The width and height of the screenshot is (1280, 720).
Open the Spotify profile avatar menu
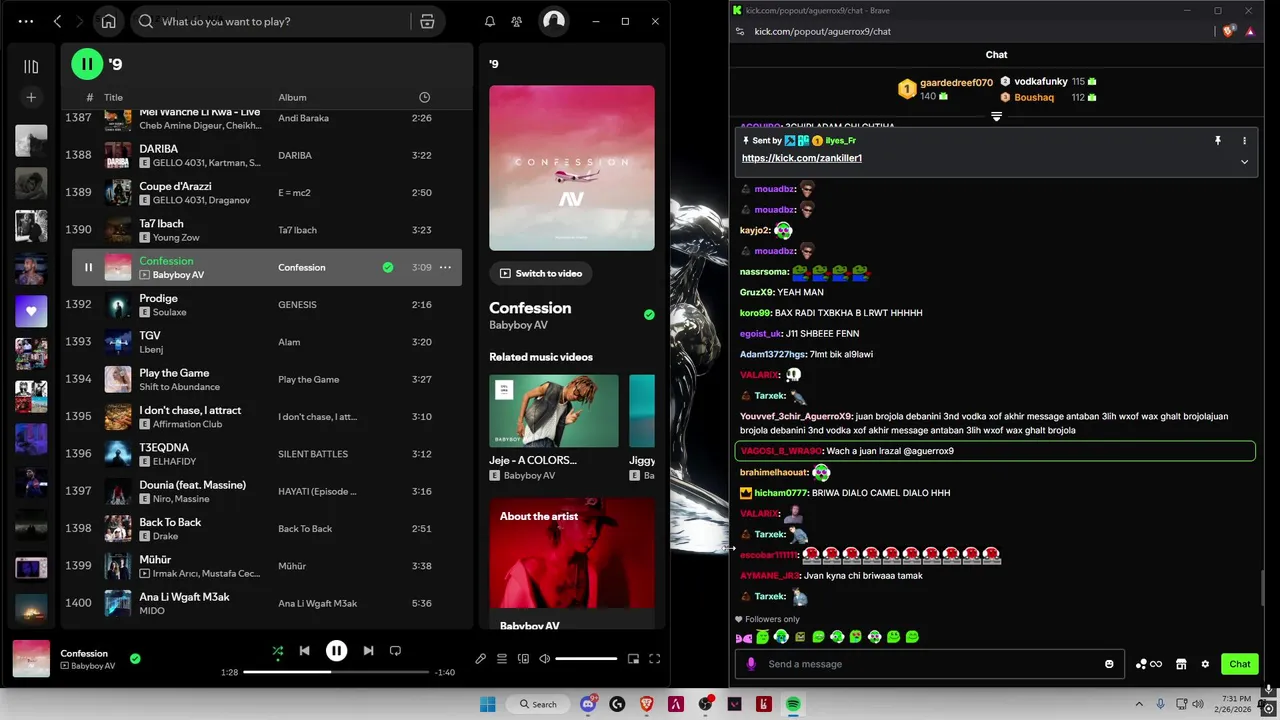(x=554, y=21)
